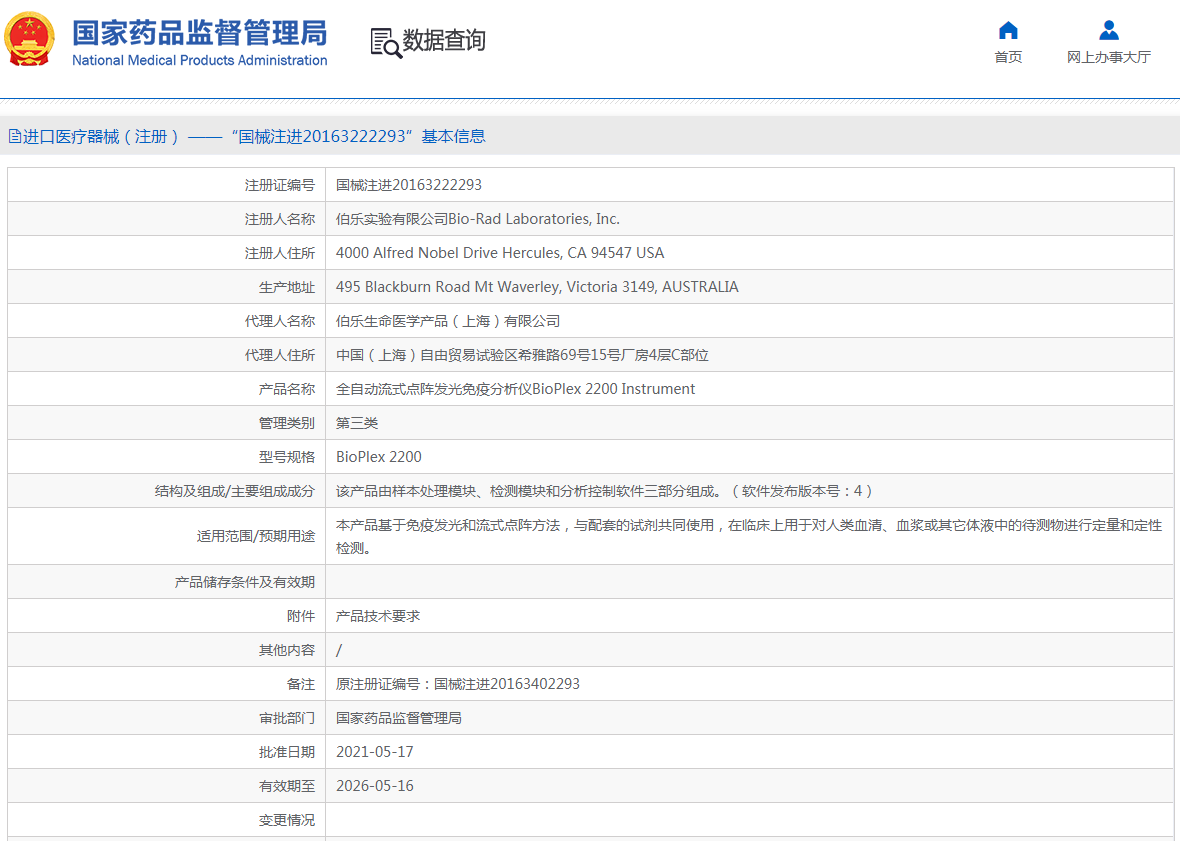Viewport: 1180px width, 841px height.
Task: Select the 495 Blackburn Road production address
Action: click(x=537, y=287)
